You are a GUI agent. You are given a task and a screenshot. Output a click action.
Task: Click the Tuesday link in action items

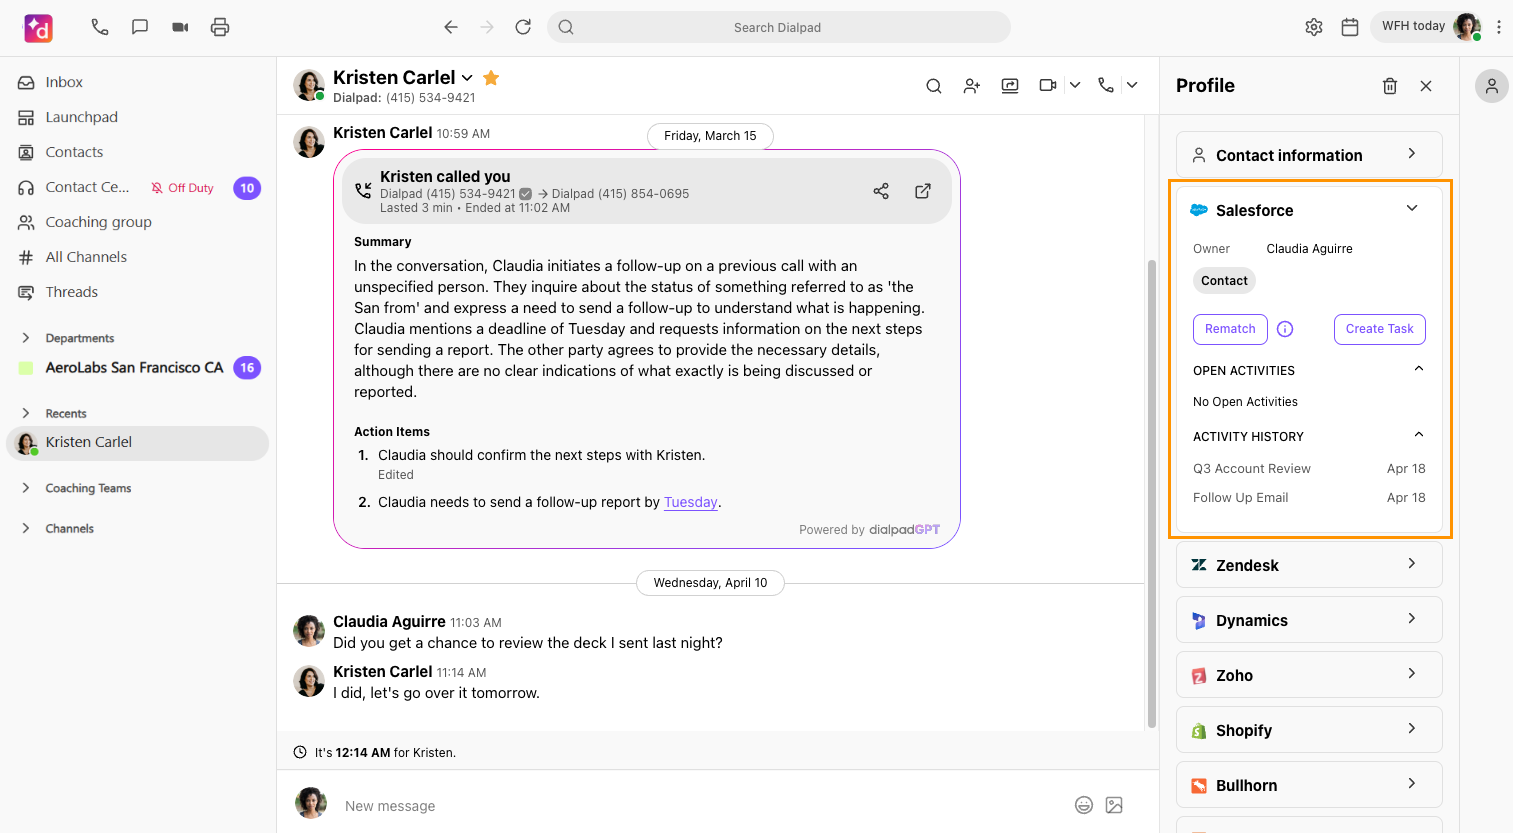[x=691, y=502]
